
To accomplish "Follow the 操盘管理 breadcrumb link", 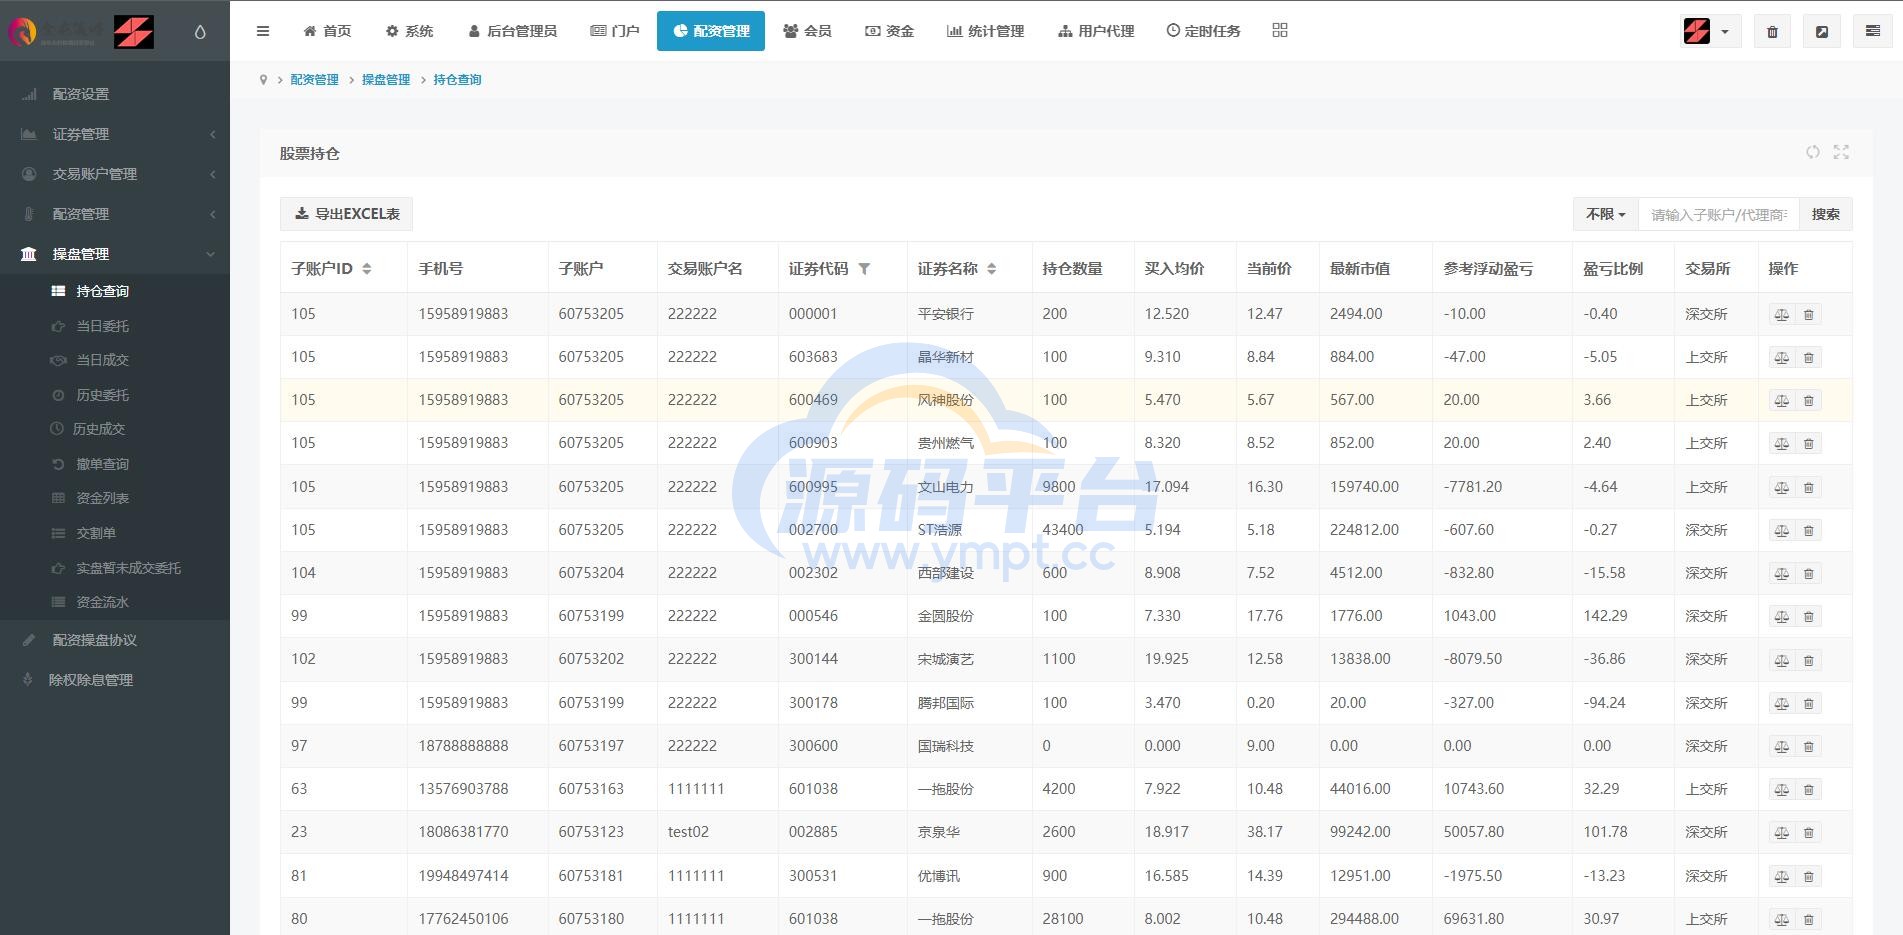I will (x=386, y=79).
